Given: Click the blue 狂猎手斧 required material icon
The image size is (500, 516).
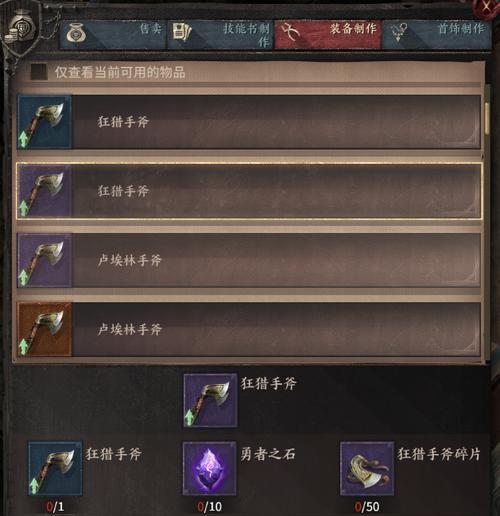Looking at the screenshot, I should pyautogui.click(x=55, y=468).
